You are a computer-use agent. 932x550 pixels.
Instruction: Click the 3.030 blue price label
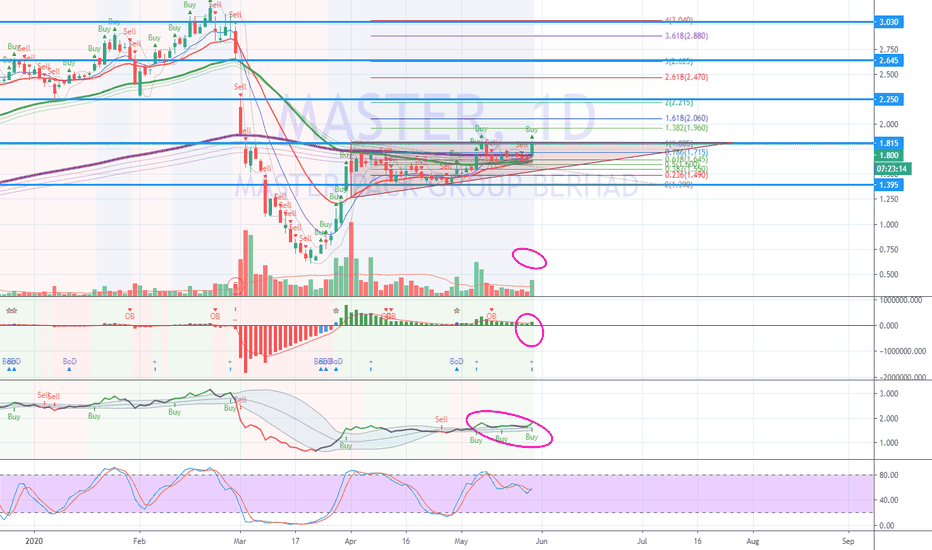click(889, 22)
